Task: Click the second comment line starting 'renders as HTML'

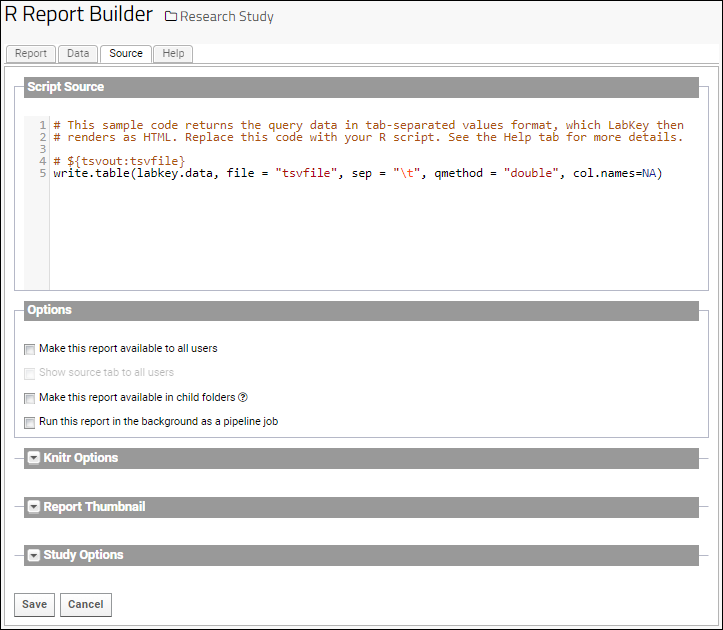Action: point(368,137)
